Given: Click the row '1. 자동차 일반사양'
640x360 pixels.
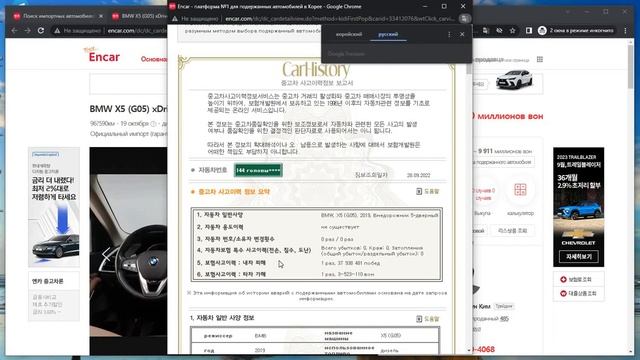Looking at the screenshot, I should tap(317, 215).
